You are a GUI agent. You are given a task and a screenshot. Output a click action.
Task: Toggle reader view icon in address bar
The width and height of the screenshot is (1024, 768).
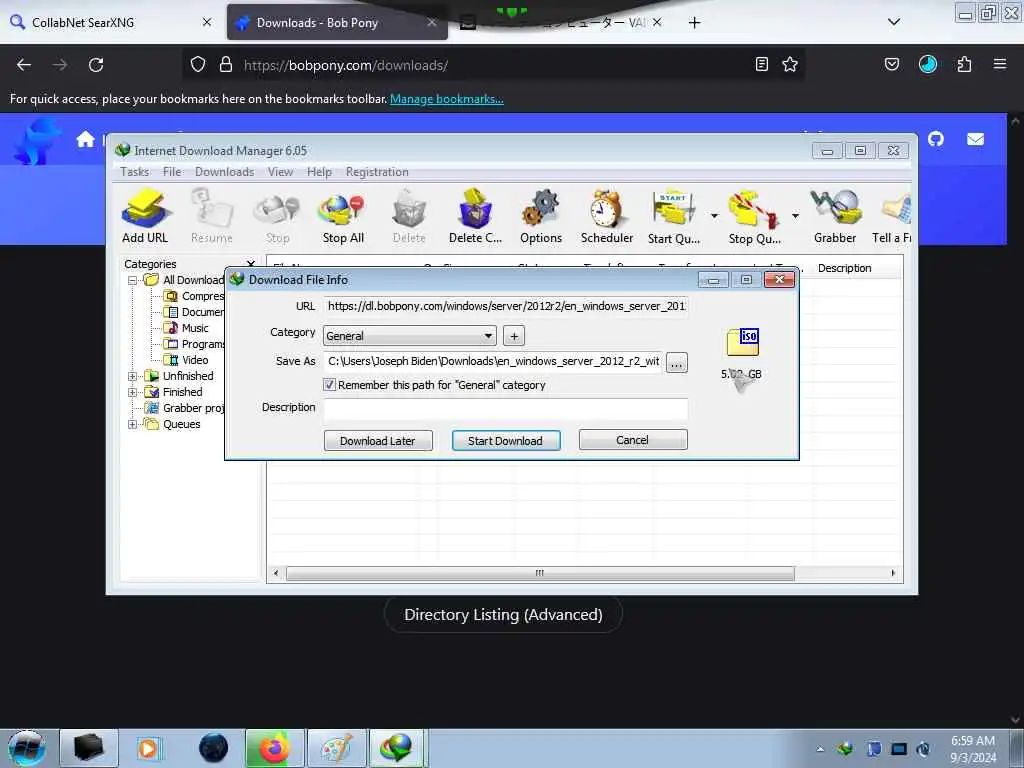pyautogui.click(x=761, y=65)
